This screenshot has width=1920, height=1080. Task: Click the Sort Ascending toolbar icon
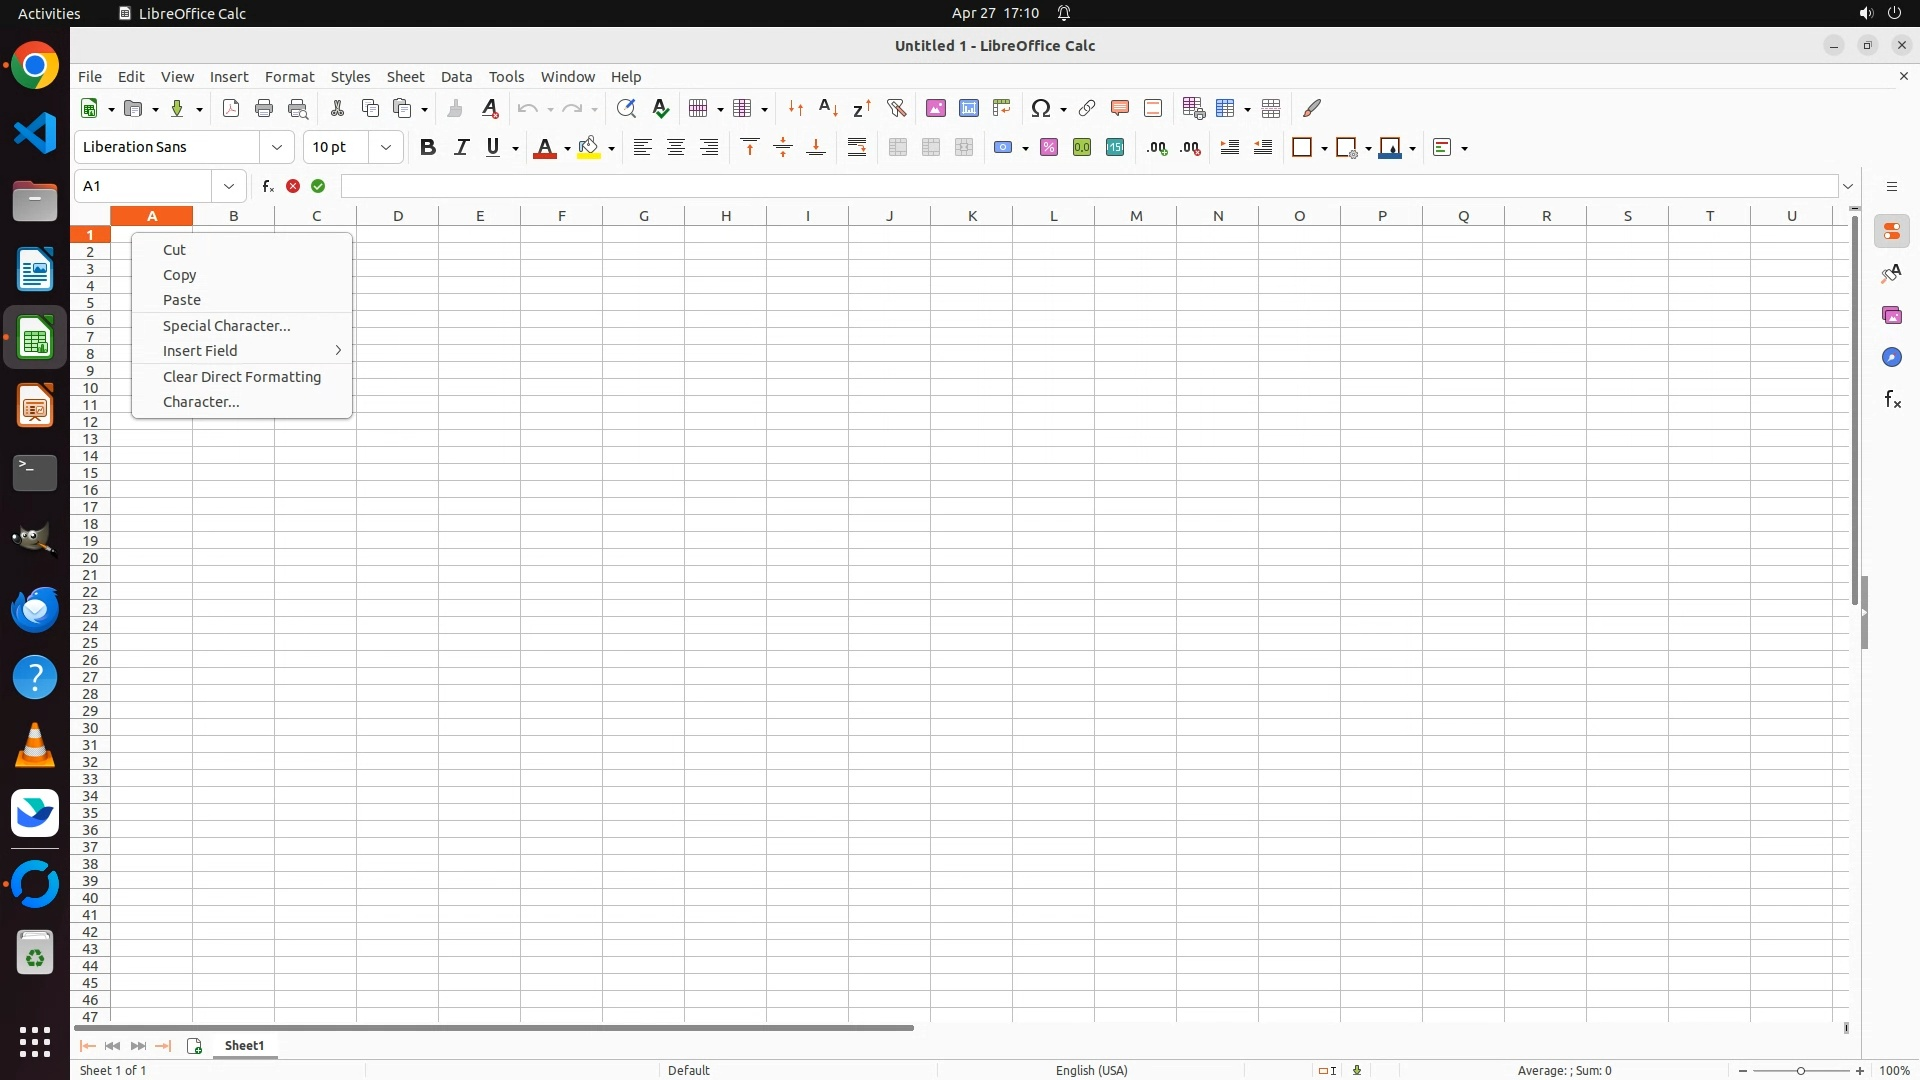click(x=828, y=108)
